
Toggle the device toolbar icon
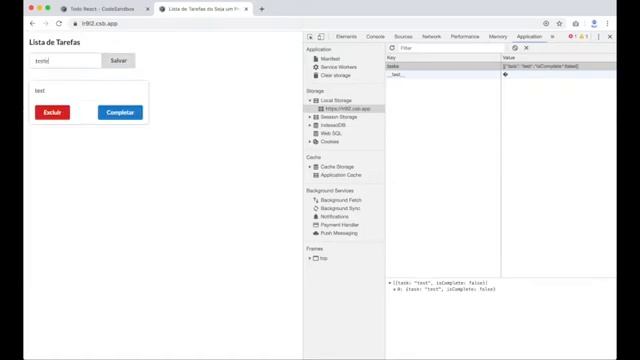pos(321,37)
